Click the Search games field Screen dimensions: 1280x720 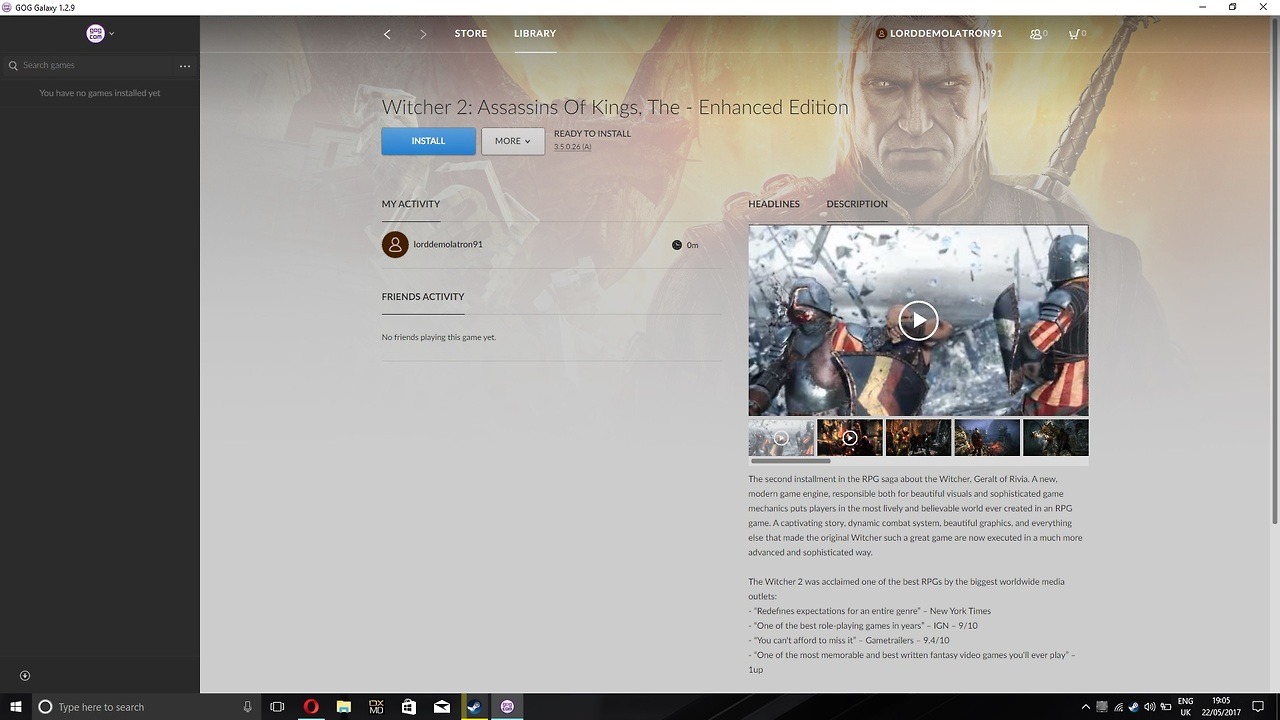[90, 65]
